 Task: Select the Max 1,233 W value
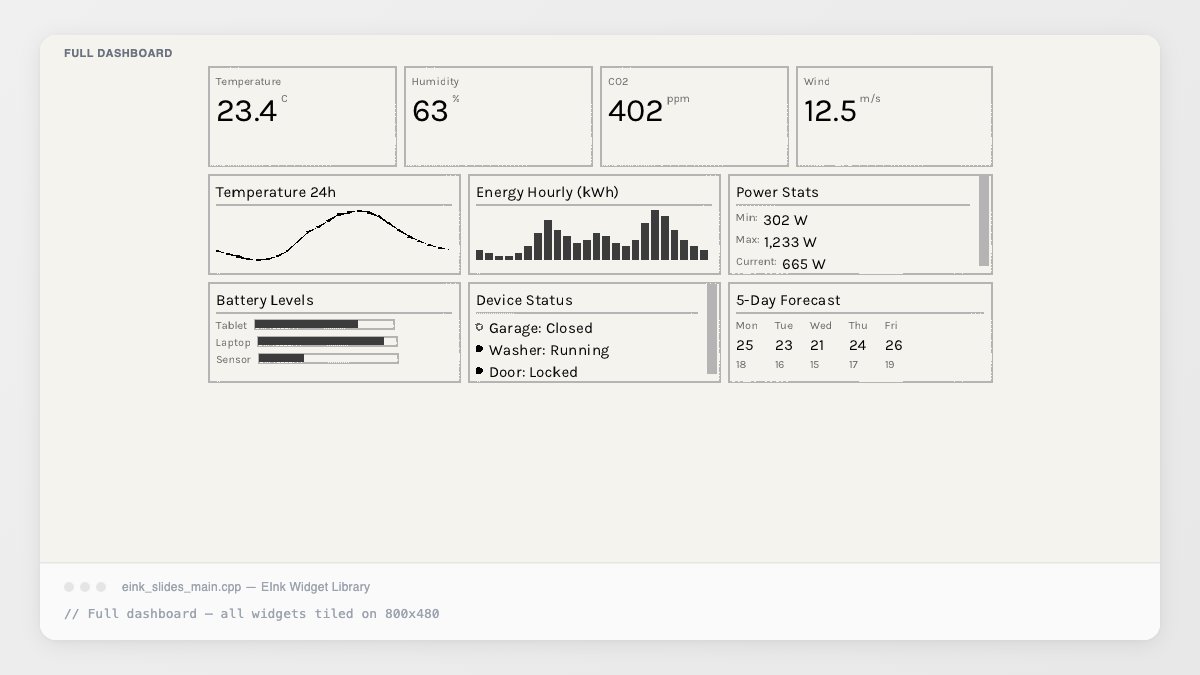pyautogui.click(x=790, y=242)
